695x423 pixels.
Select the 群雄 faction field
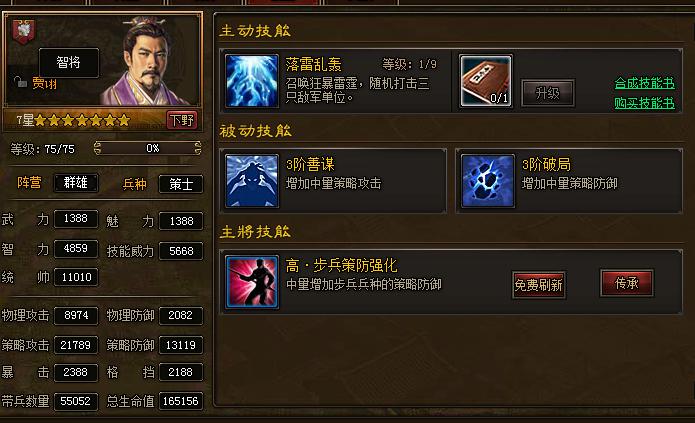tap(76, 183)
